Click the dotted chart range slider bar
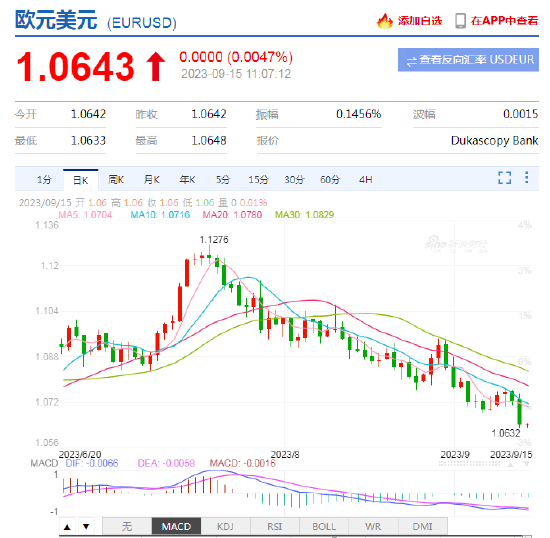Viewport: 550px width, 538px height. [x=469, y=464]
